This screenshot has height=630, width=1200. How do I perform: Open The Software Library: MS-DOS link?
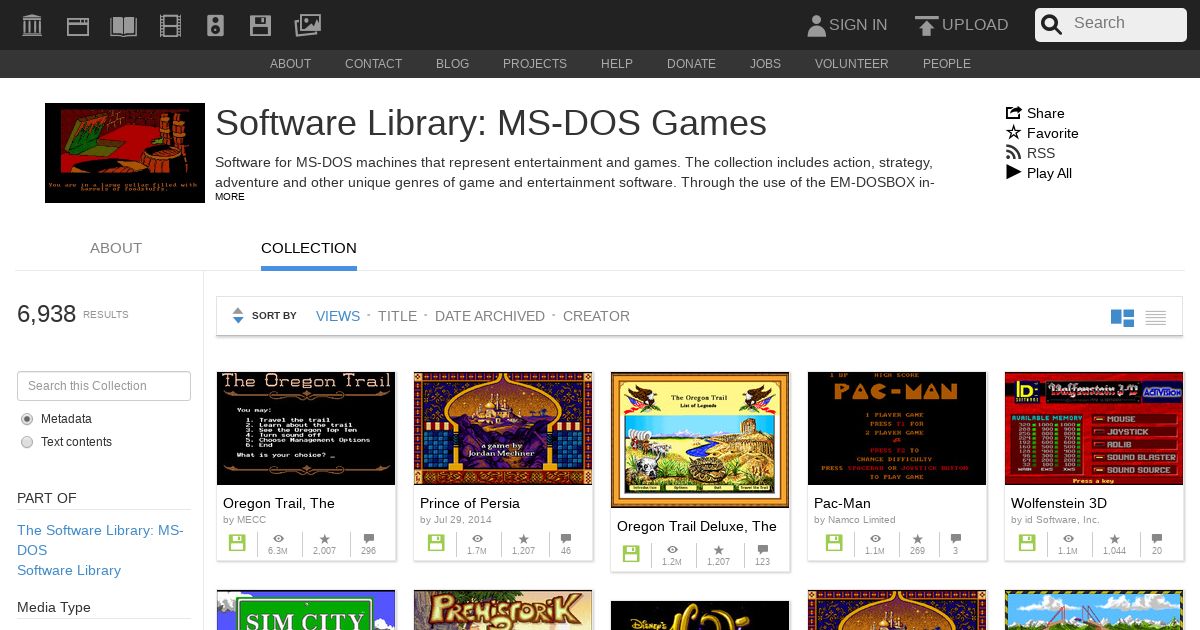tap(100, 540)
